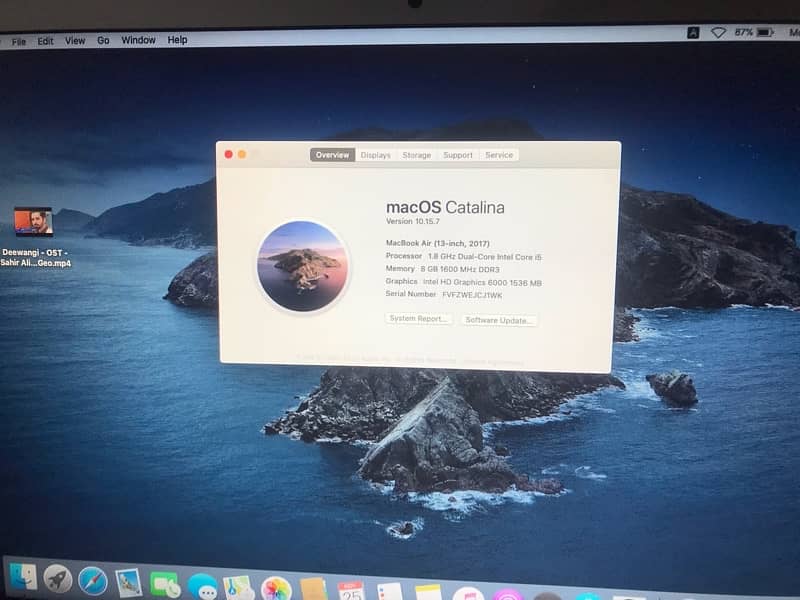Switch to the Displays tab

pyautogui.click(x=376, y=155)
